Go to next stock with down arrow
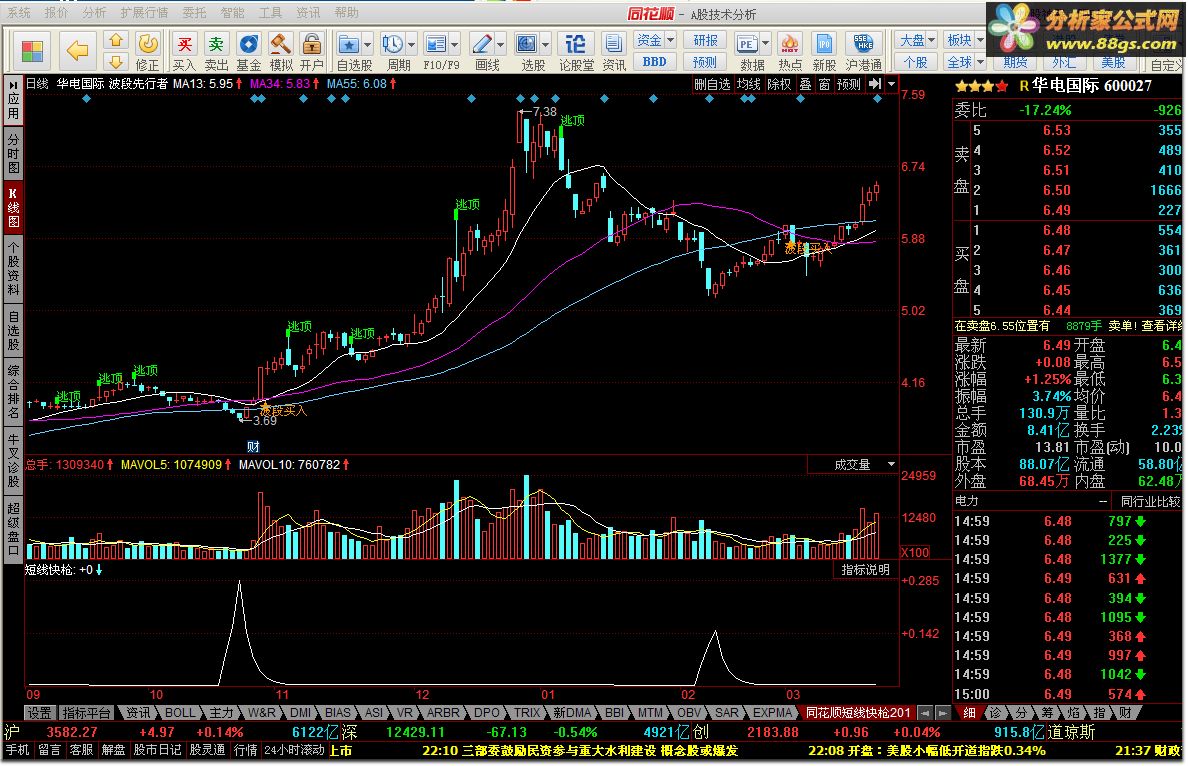Viewport: 1188px width, 766px height. (x=116, y=61)
